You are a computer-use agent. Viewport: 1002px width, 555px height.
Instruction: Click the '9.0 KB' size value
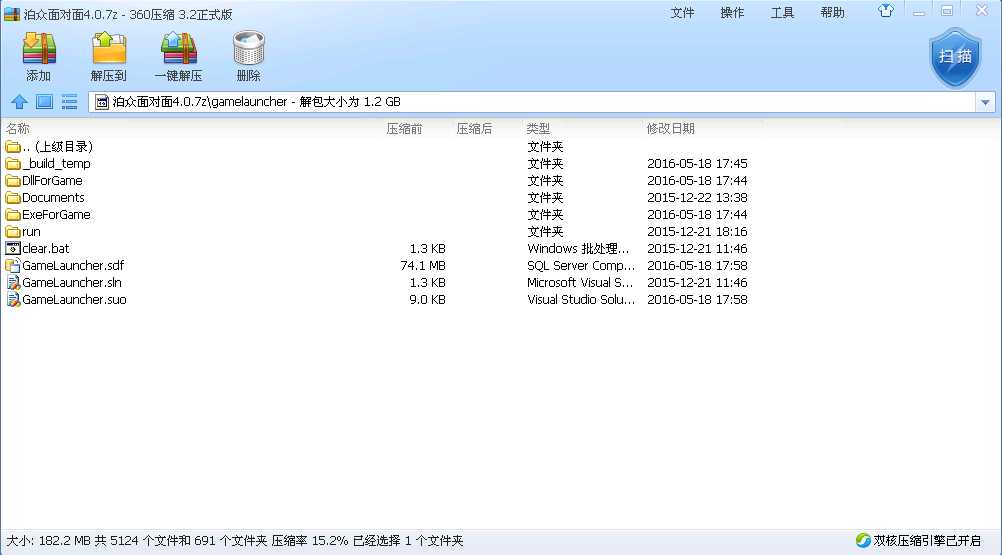428,300
